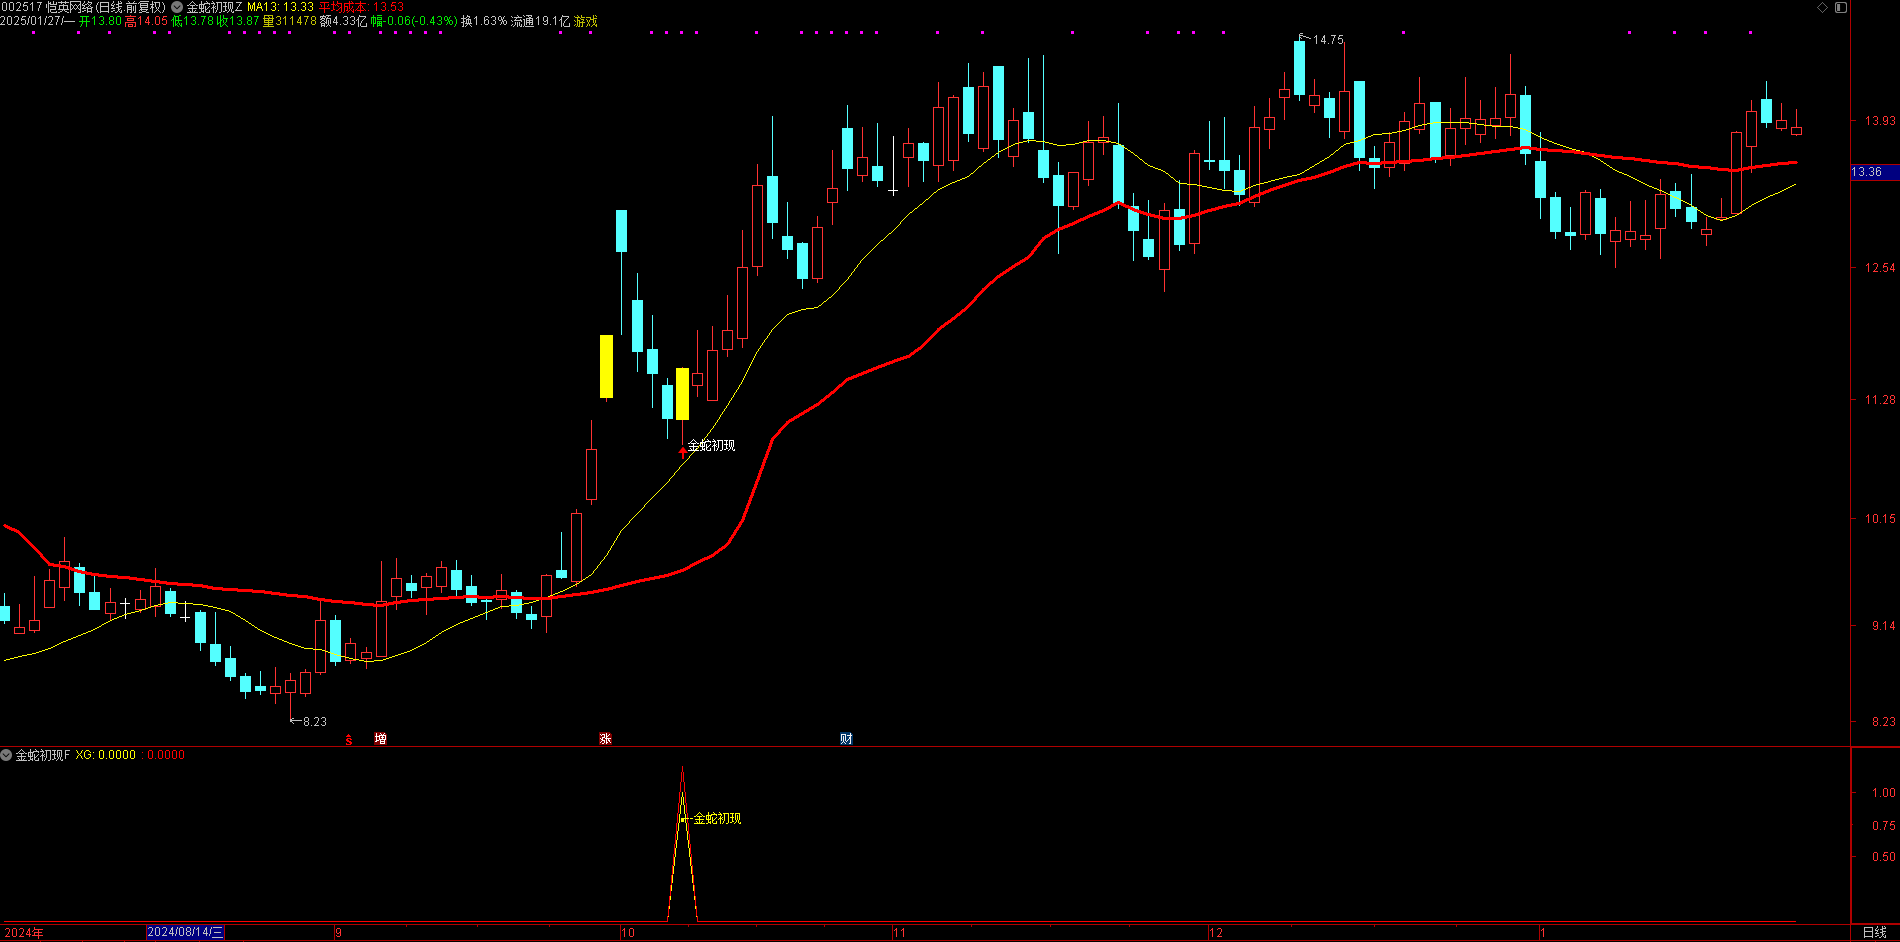
Task: Open the 财 financial event marker
Action: click(846, 739)
